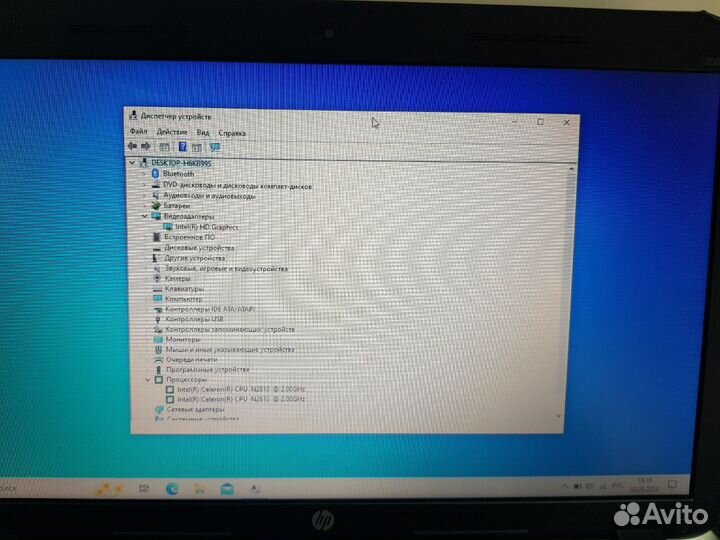The width and height of the screenshot is (720, 540).
Task: Click the Back arrow toolbar icon
Action: pyautogui.click(x=132, y=146)
